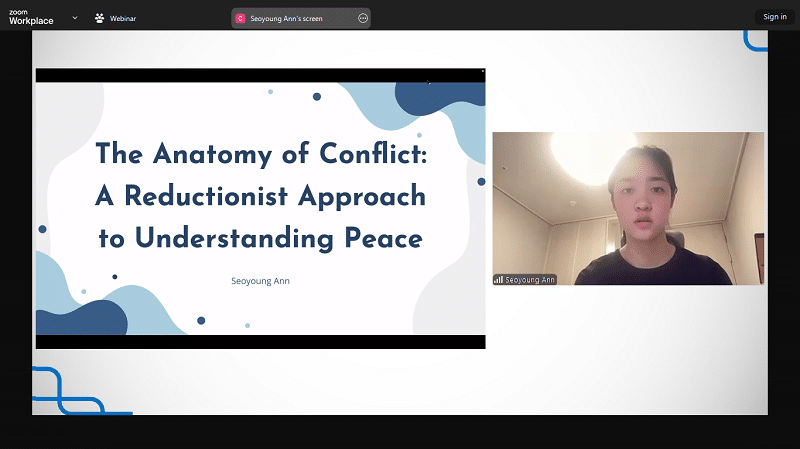Click the "The Anatomy of Conflict:" title line

(x=260, y=153)
